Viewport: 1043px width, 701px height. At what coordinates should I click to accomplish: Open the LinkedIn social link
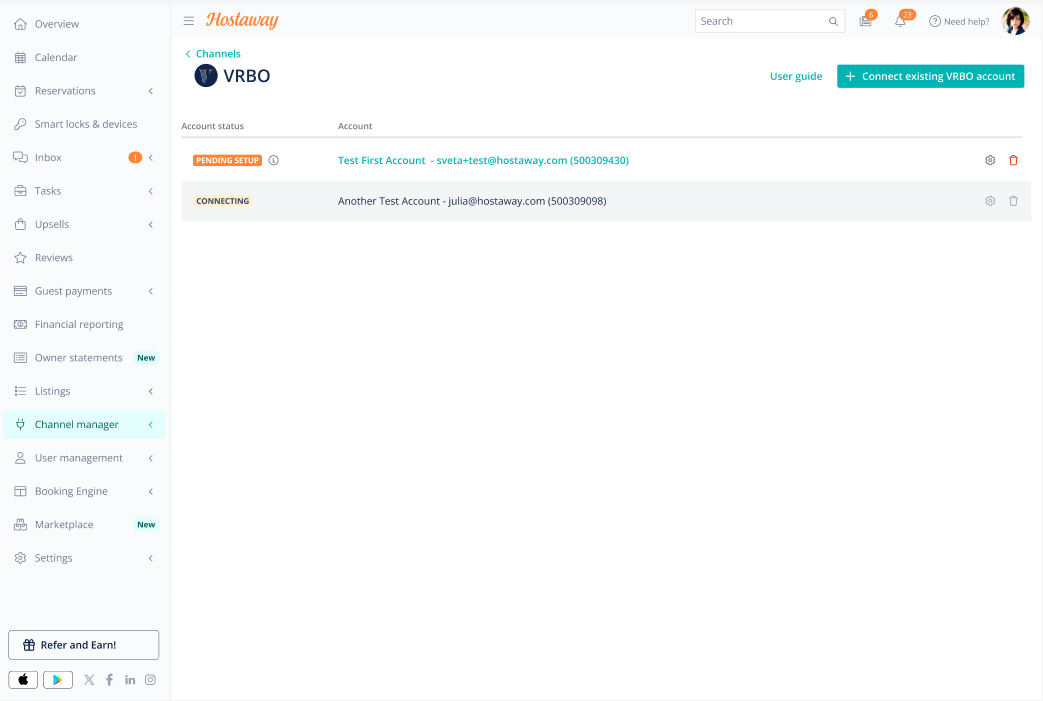tap(130, 680)
